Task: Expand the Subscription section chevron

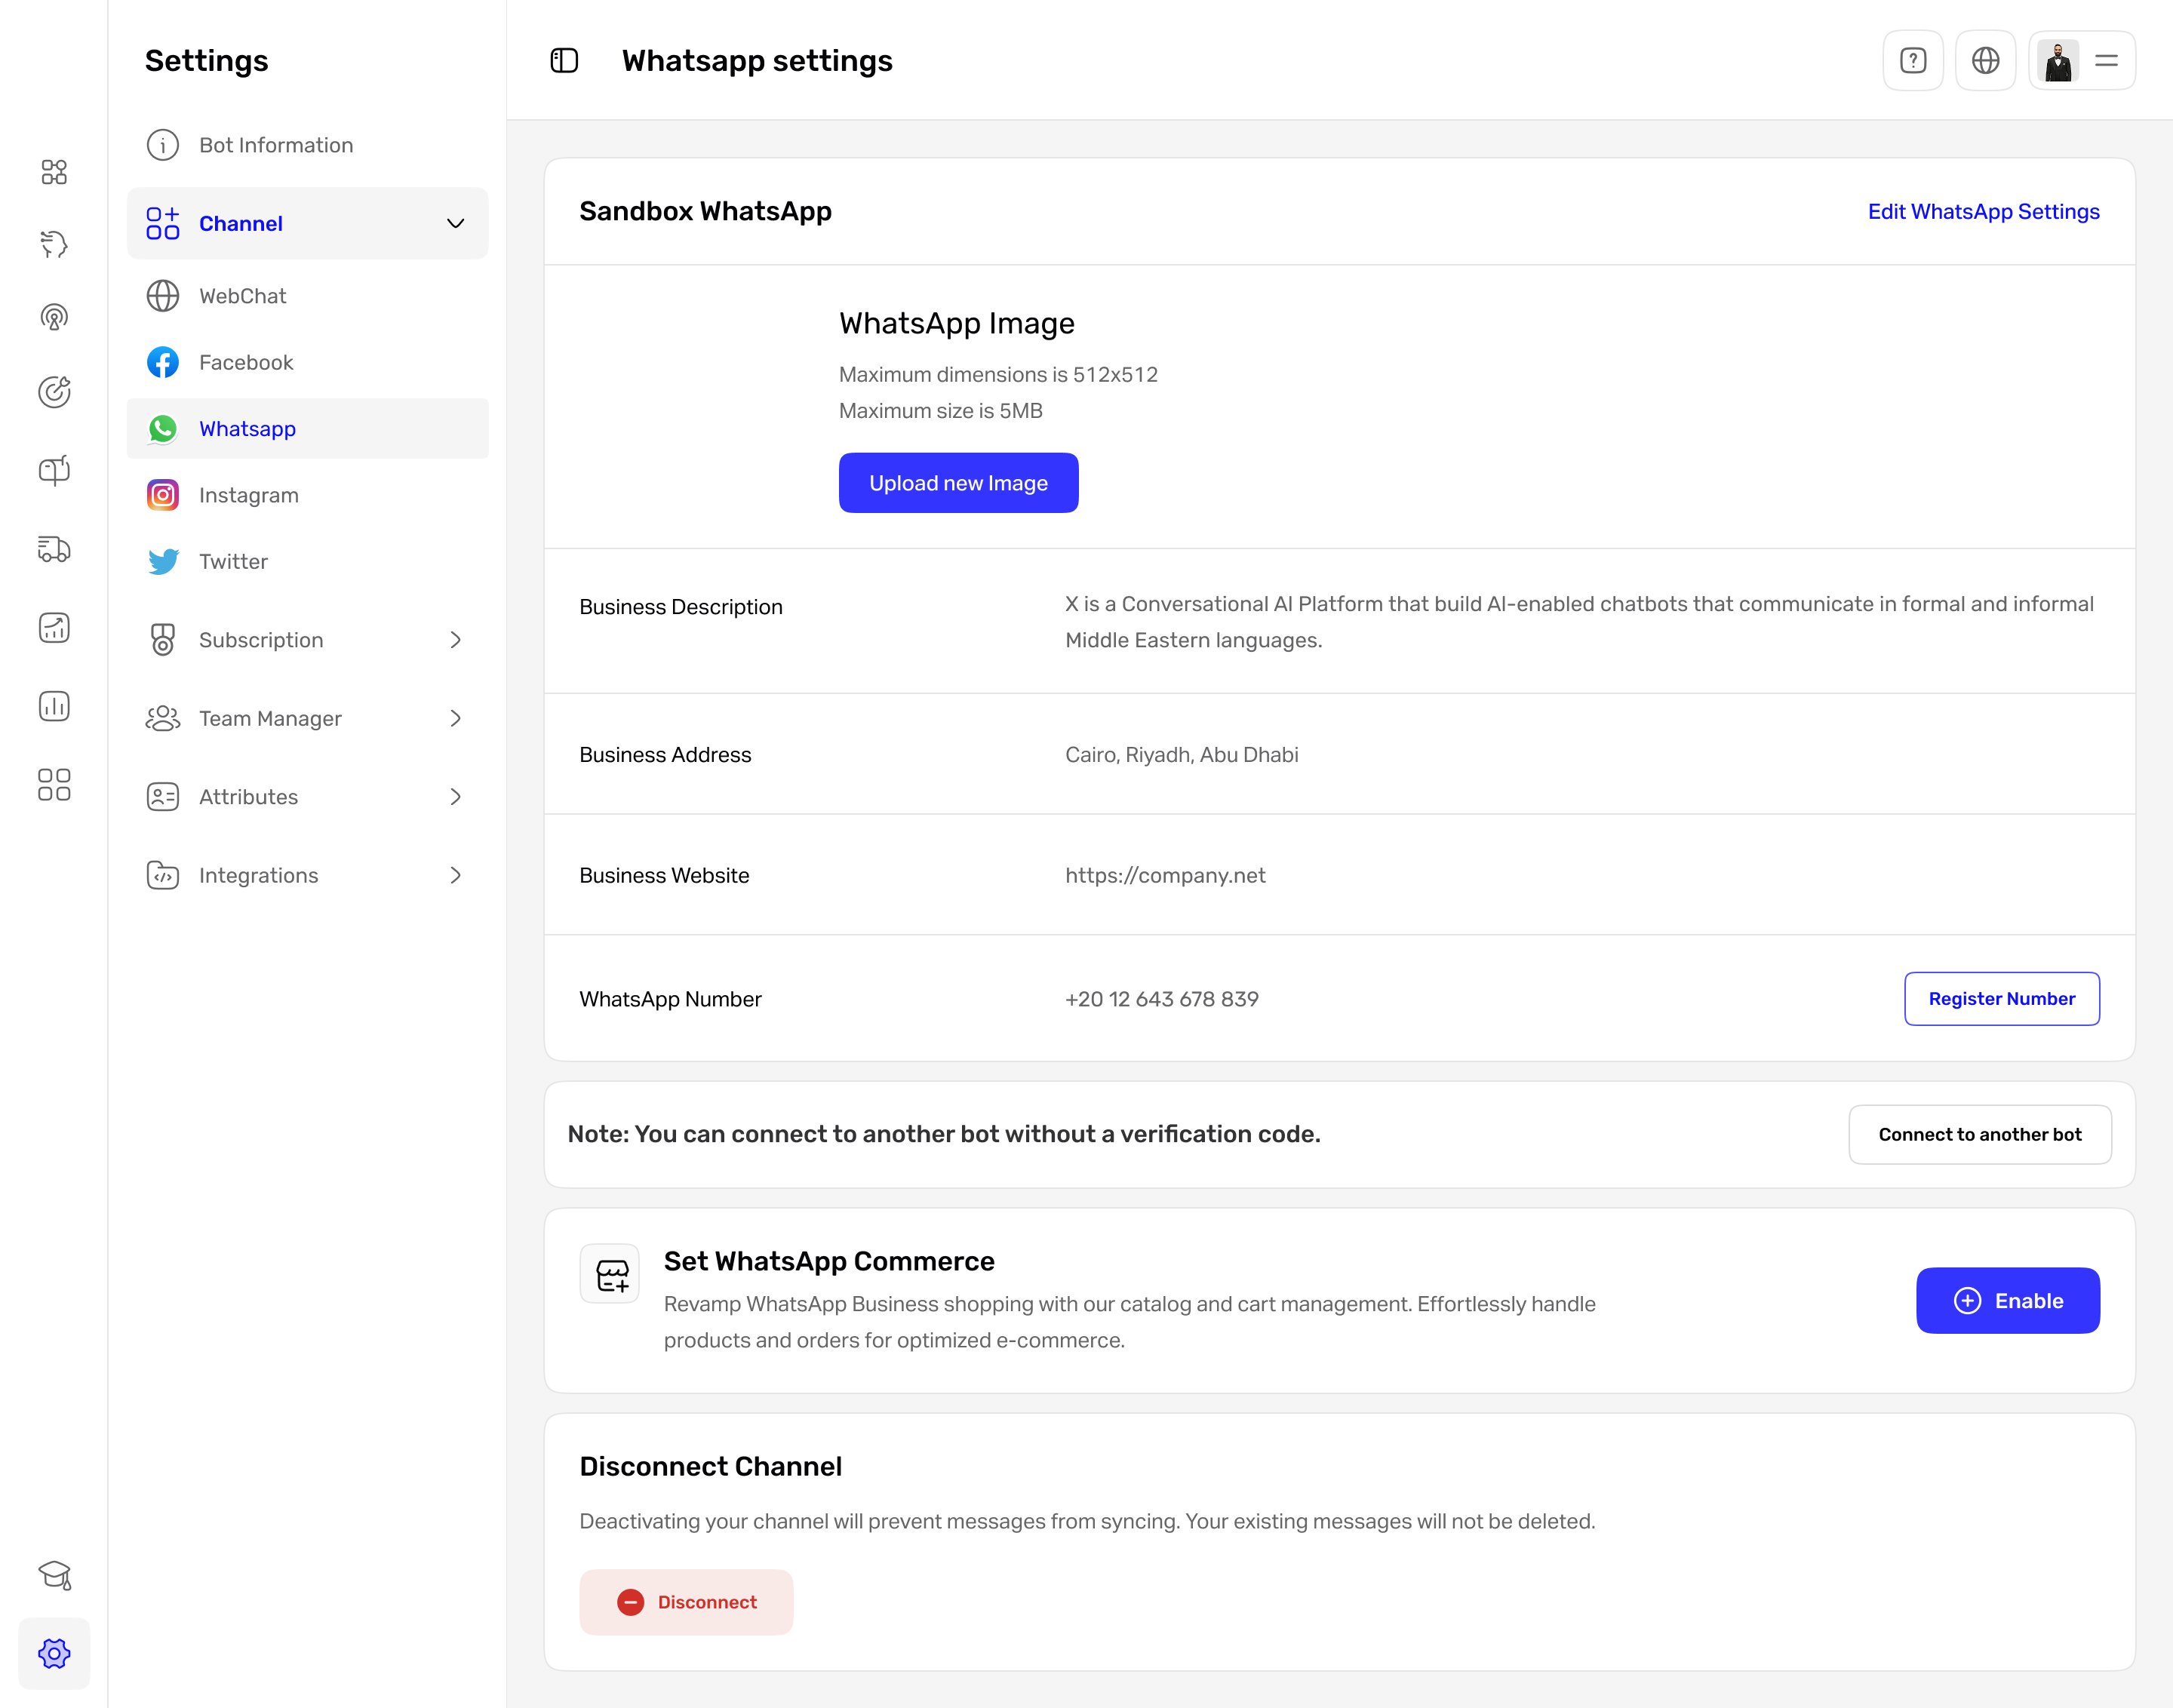Action: pyautogui.click(x=455, y=640)
